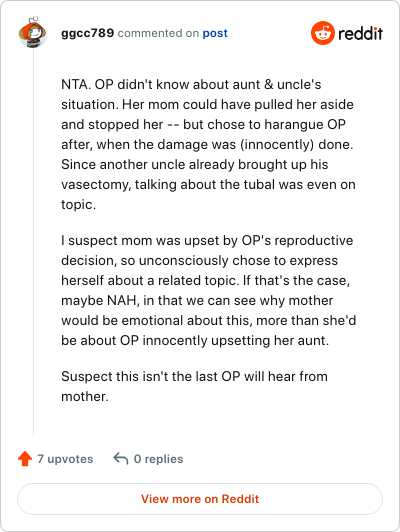Click the orange upvote arrow icon
The height and width of the screenshot is (532, 400).
tap(25, 459)
